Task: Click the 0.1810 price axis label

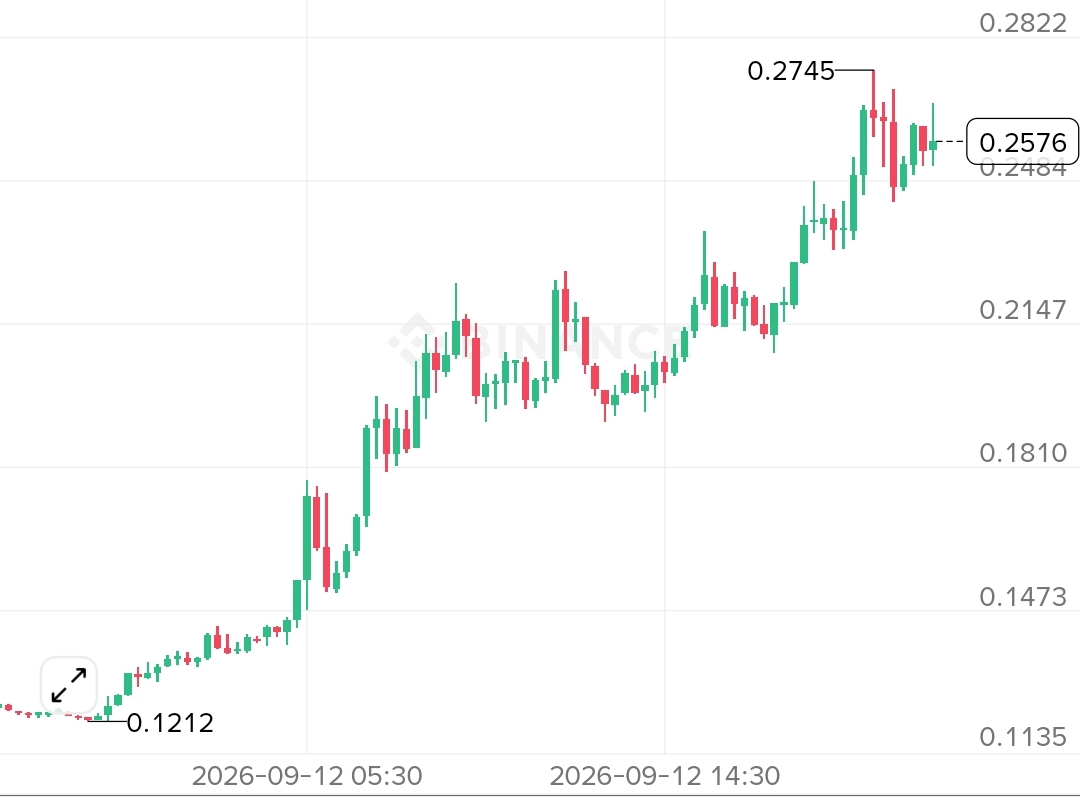Action: click(1023, 453)
